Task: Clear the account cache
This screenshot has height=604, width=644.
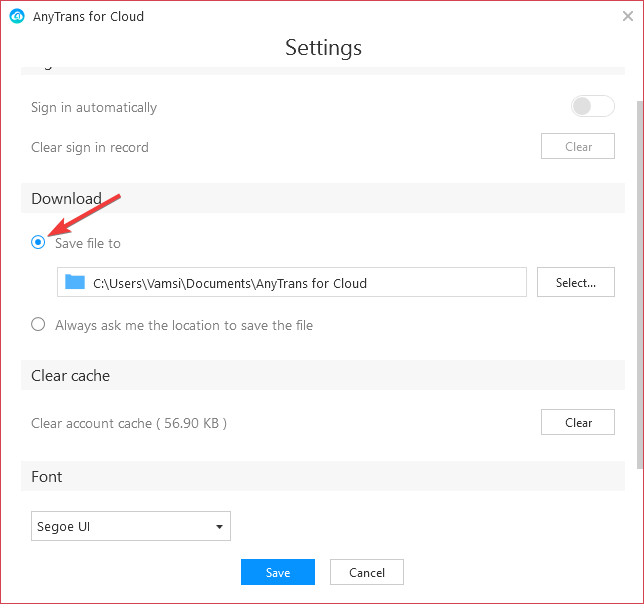Action: [577, 422]
